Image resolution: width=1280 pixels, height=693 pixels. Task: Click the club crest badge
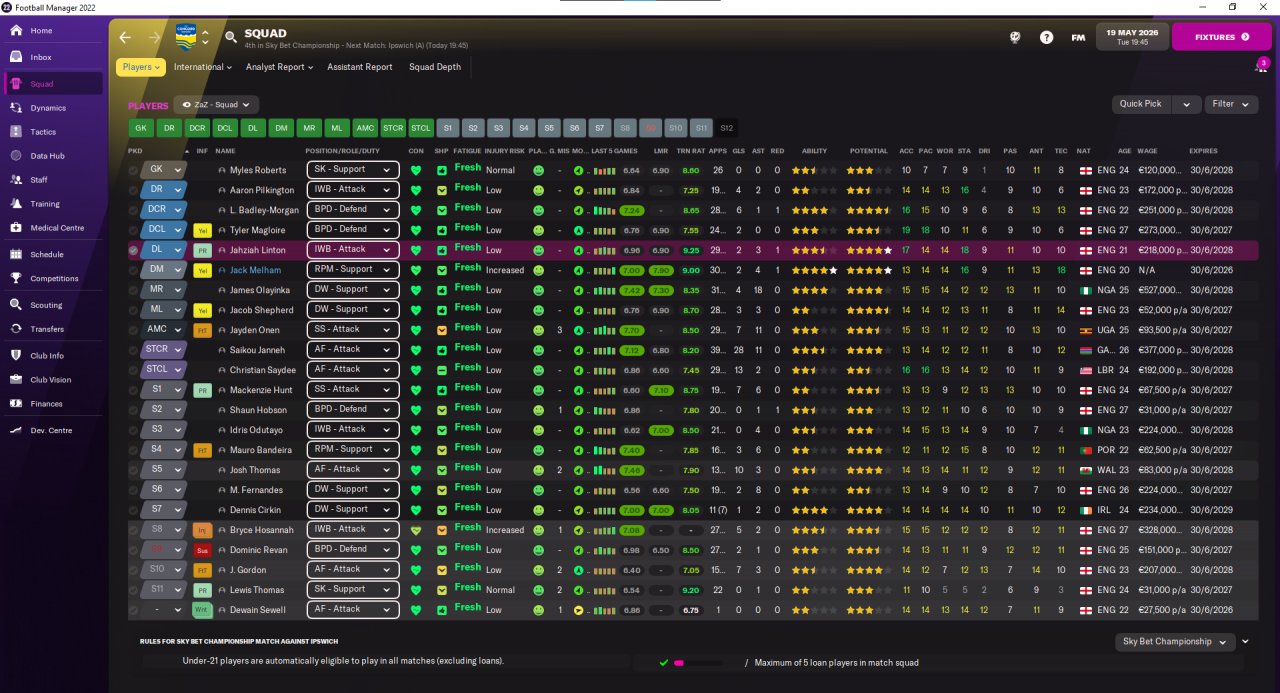pos(186,36)
